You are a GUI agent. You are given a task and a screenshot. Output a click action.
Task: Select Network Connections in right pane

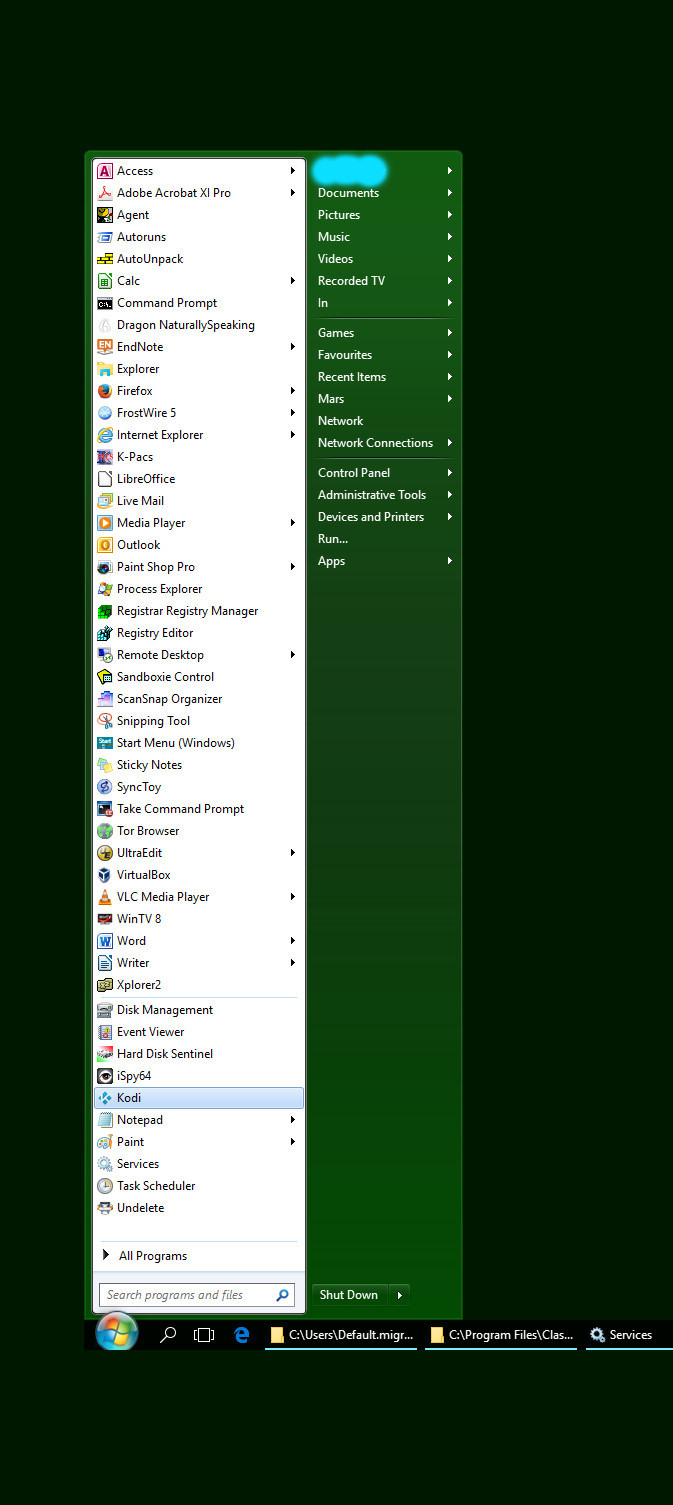tap(375, 443)
